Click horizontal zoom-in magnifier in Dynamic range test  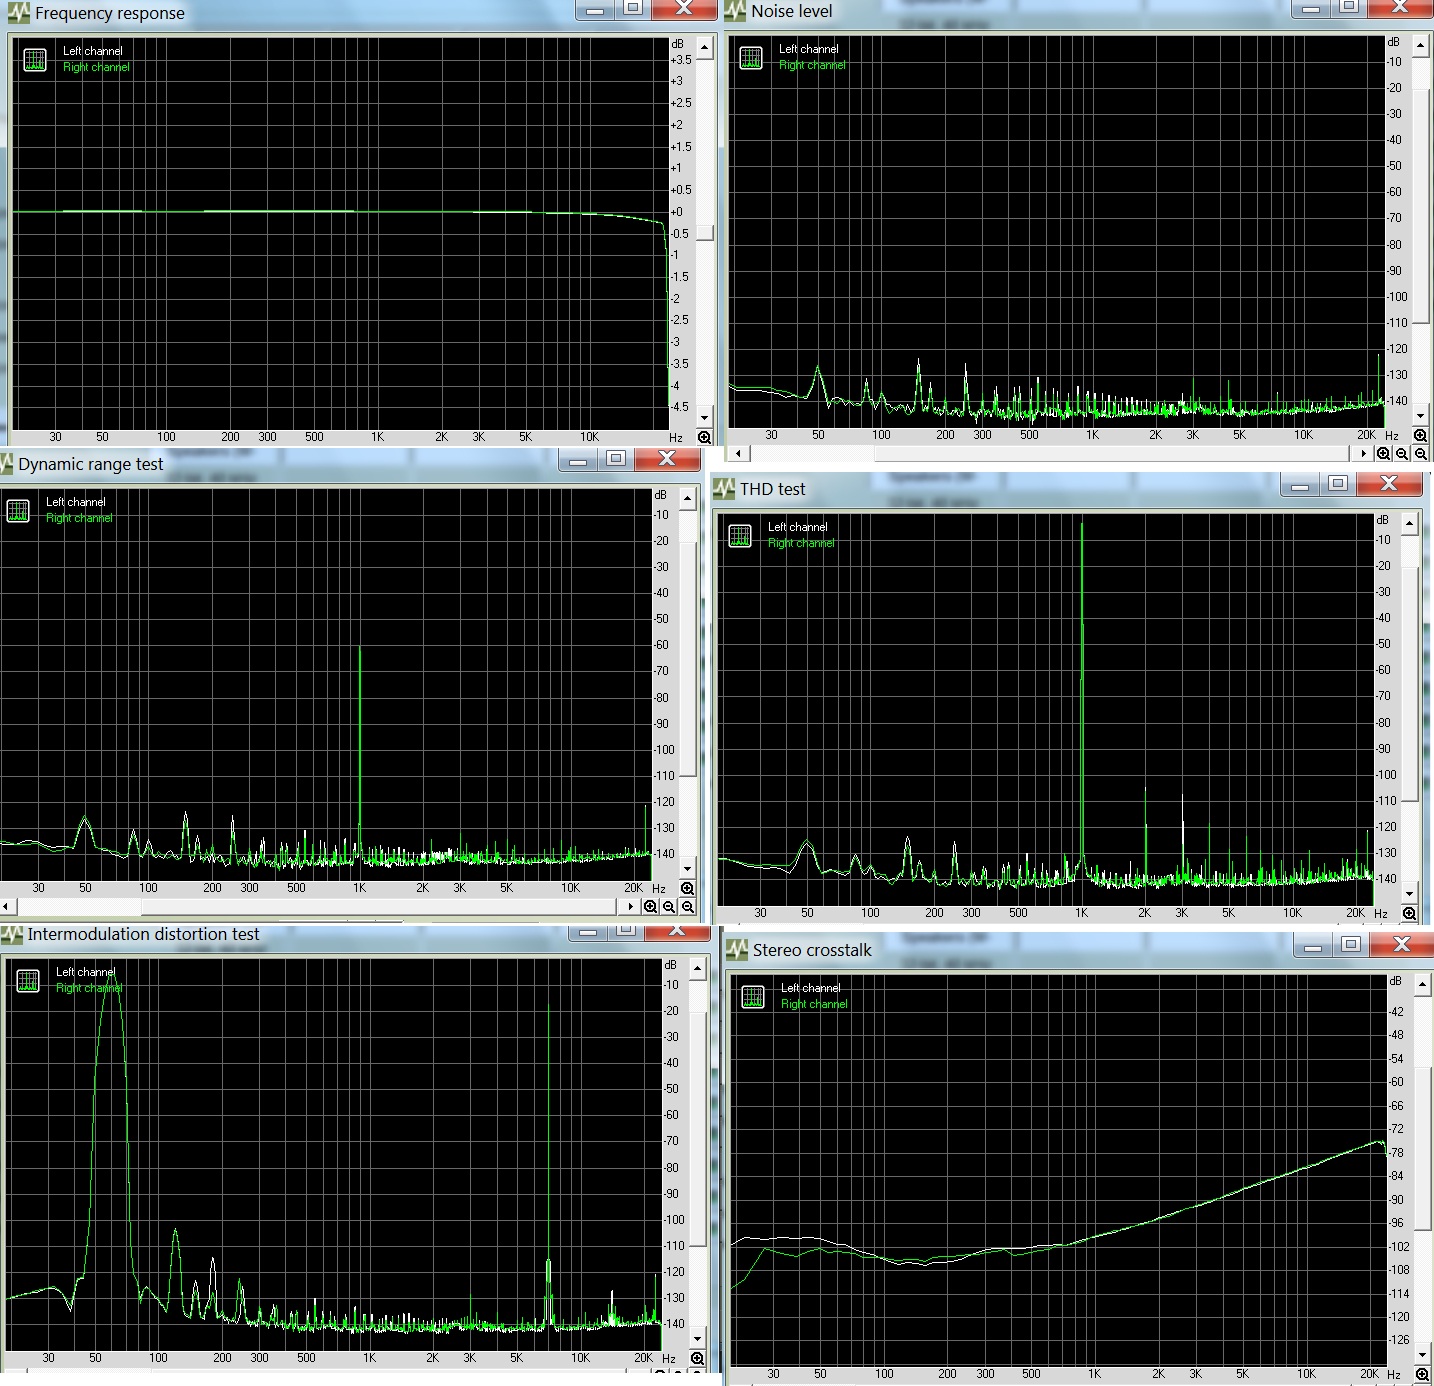pos(651,907)
